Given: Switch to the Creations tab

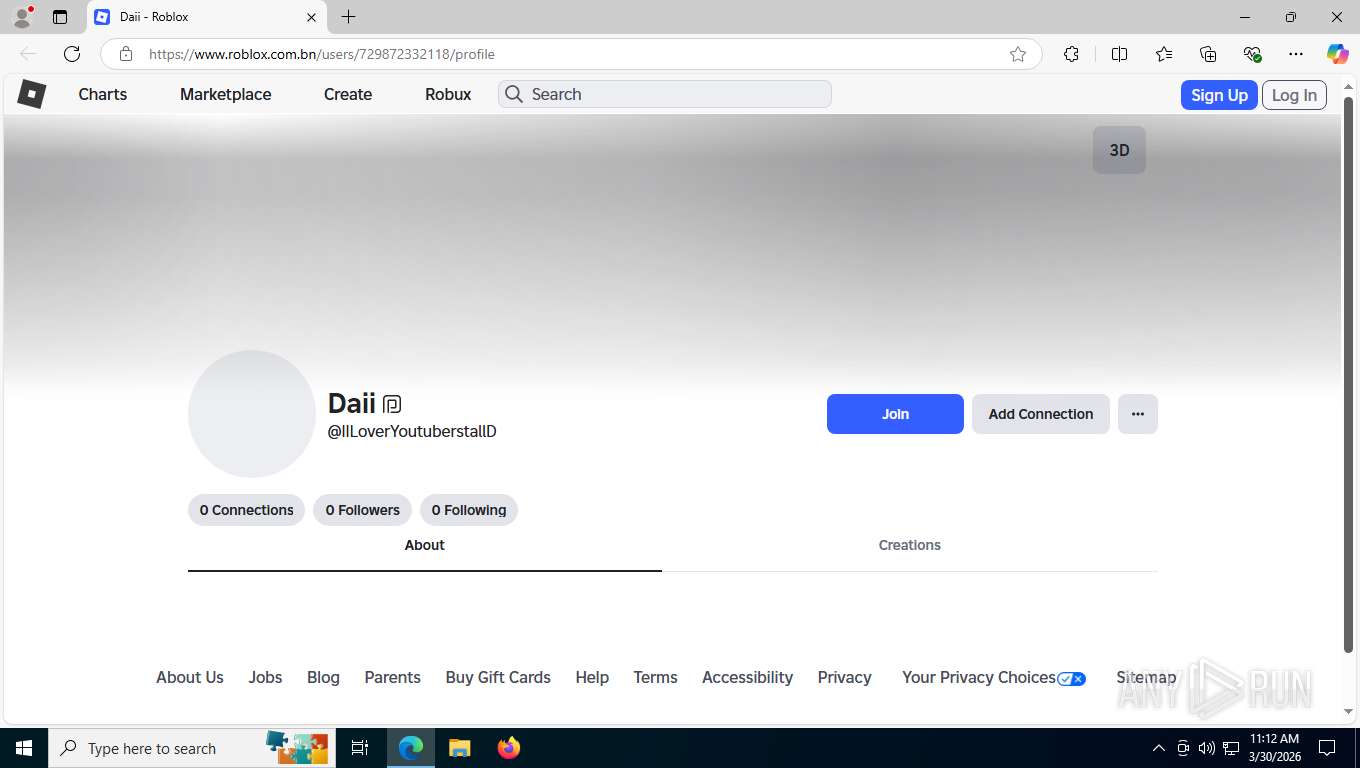Looking at the screenshot, I should click(x=910, y=546).
